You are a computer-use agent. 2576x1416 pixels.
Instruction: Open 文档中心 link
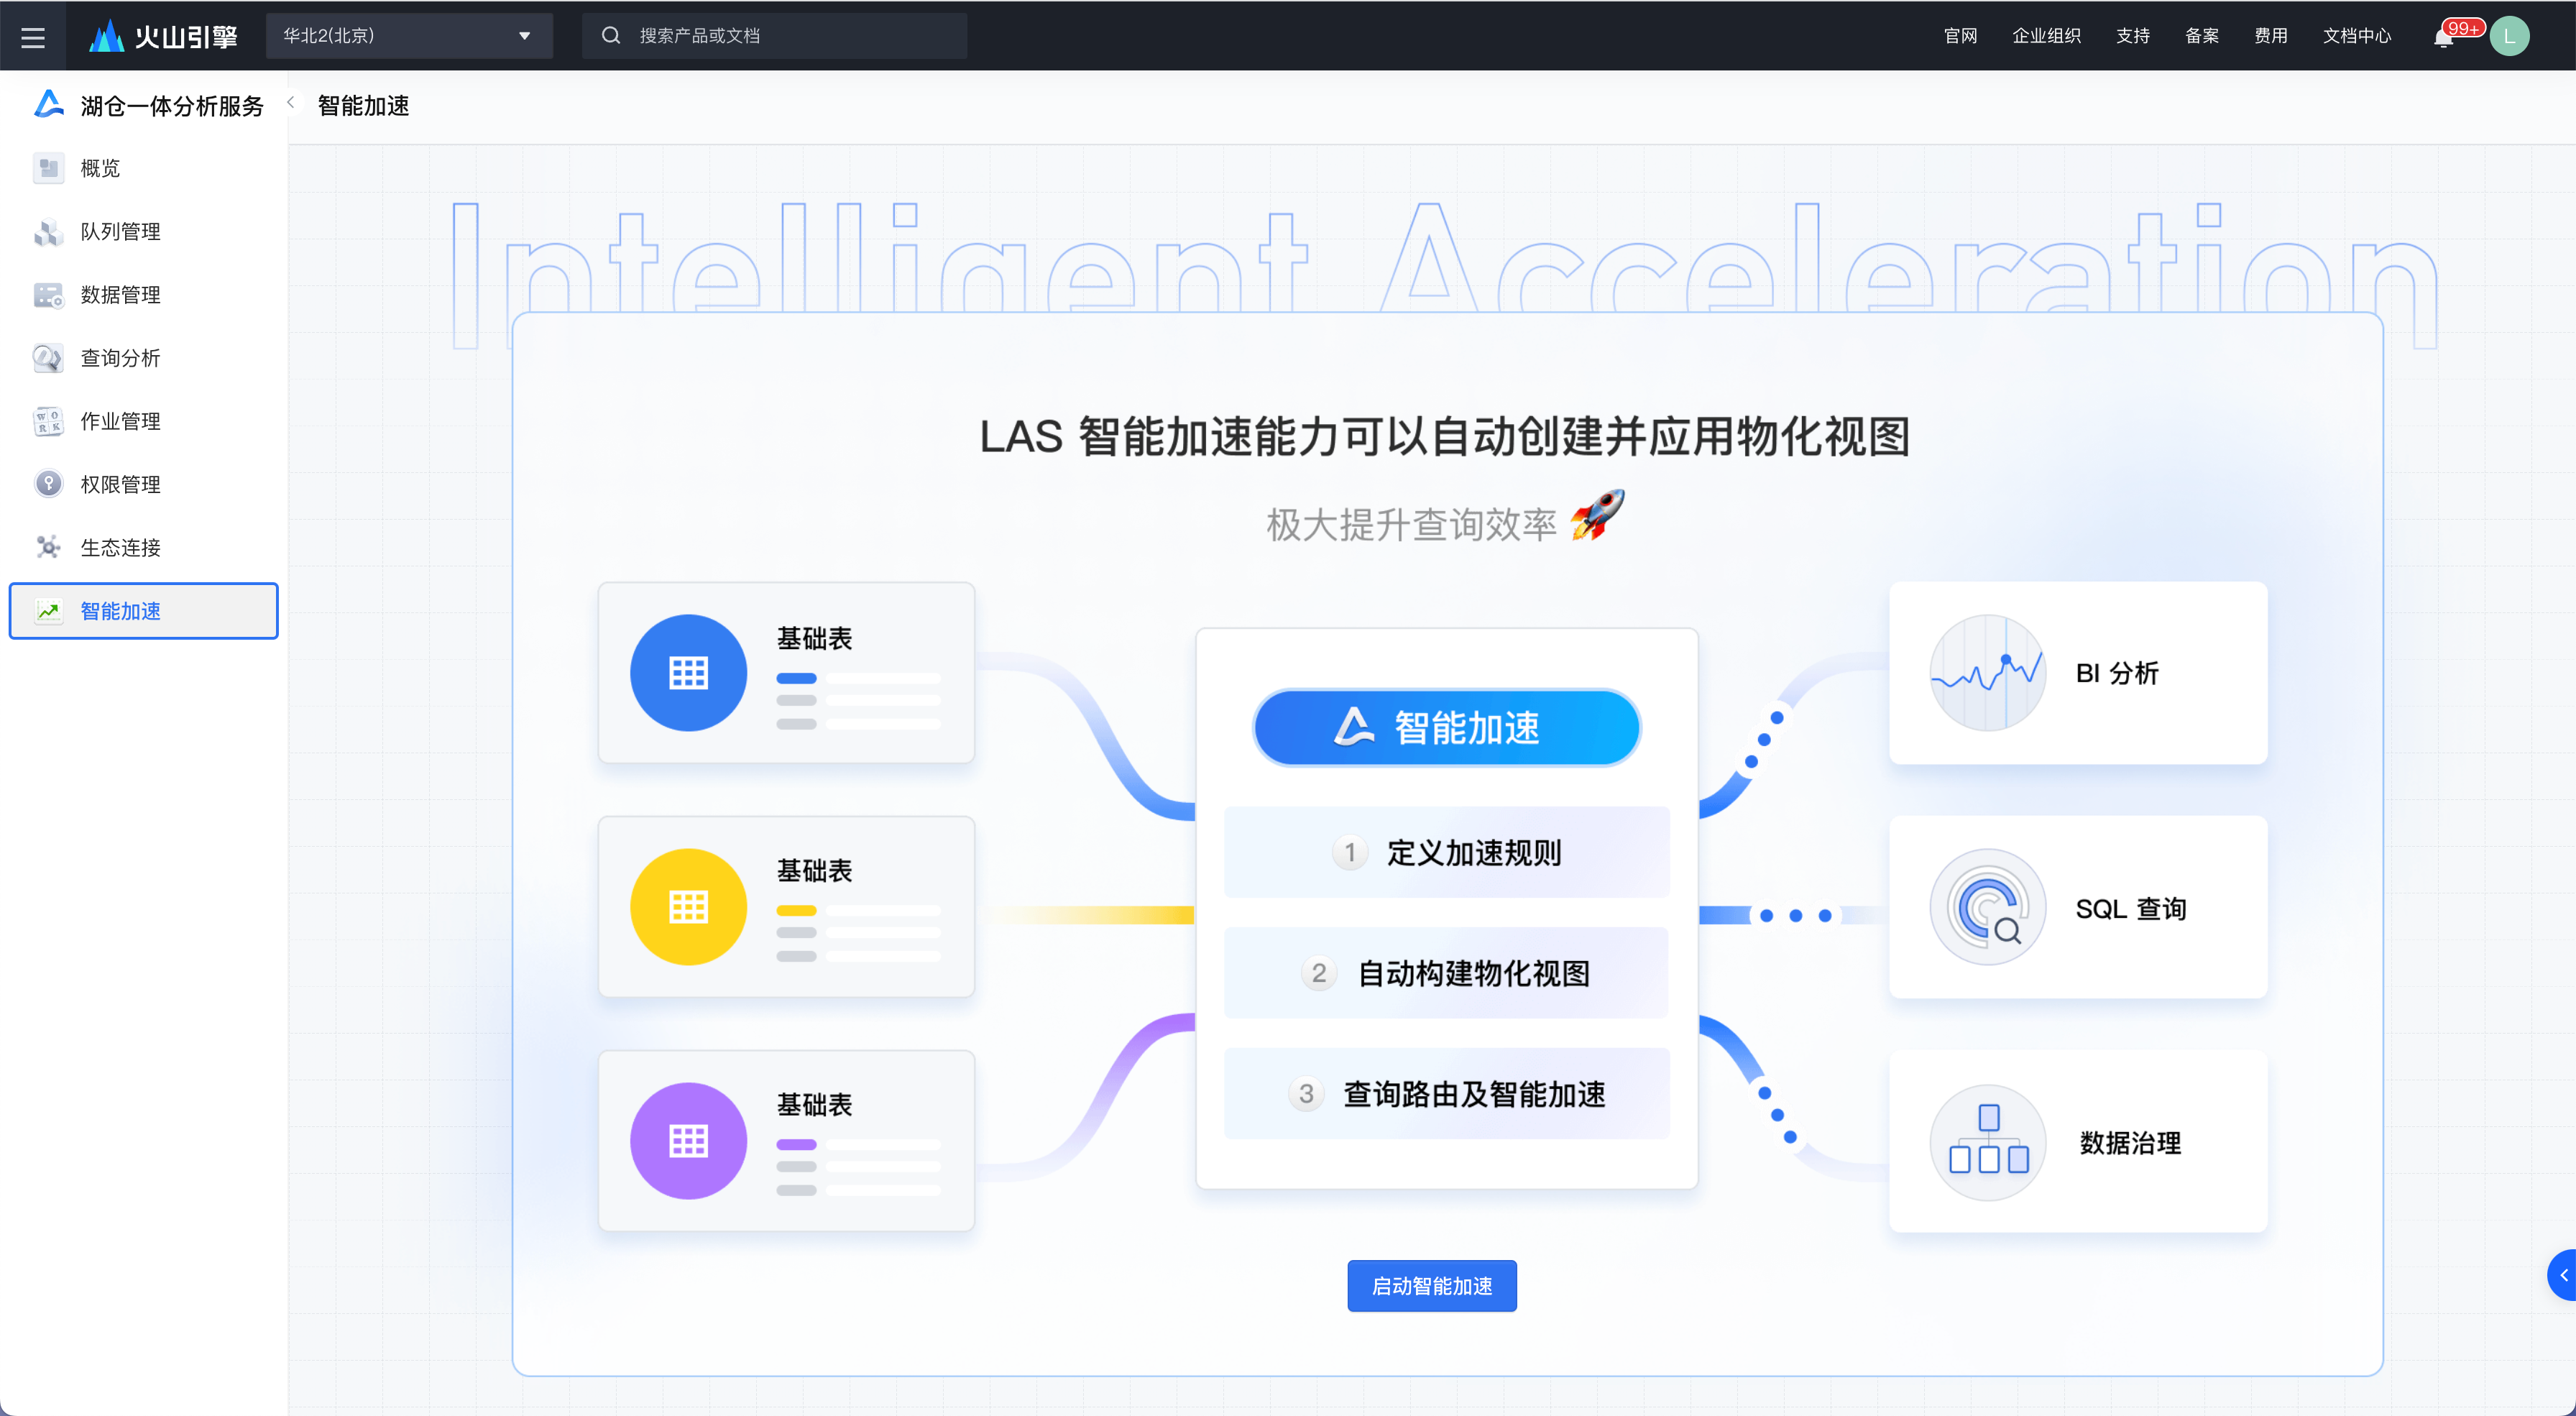coord(2357,36)
